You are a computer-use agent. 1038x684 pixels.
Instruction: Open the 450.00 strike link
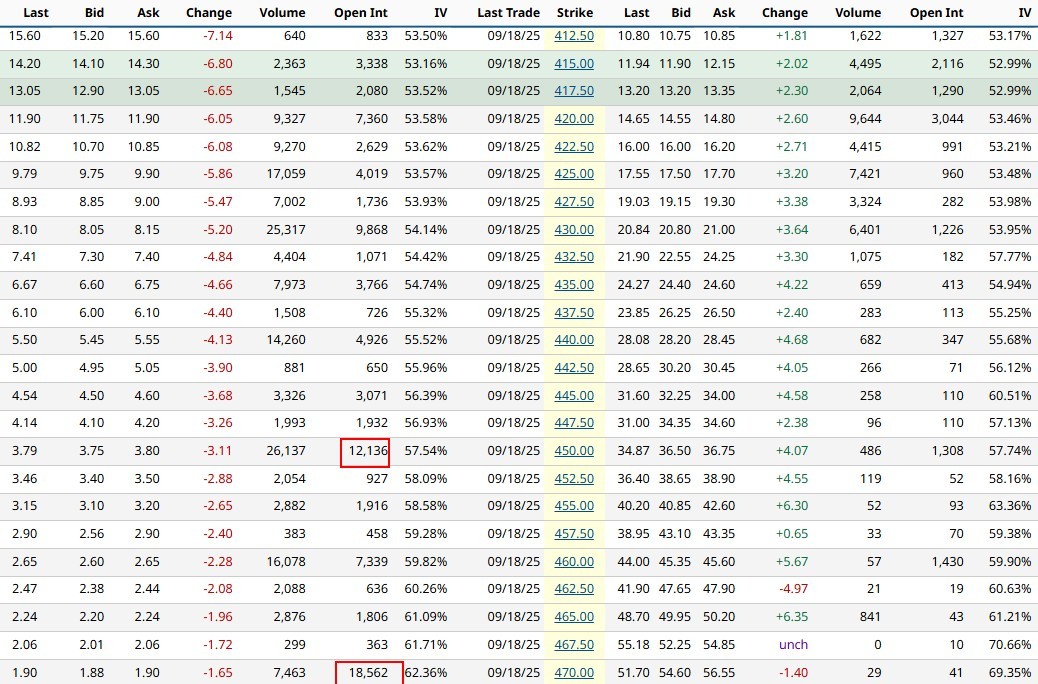tap(574, 451)
